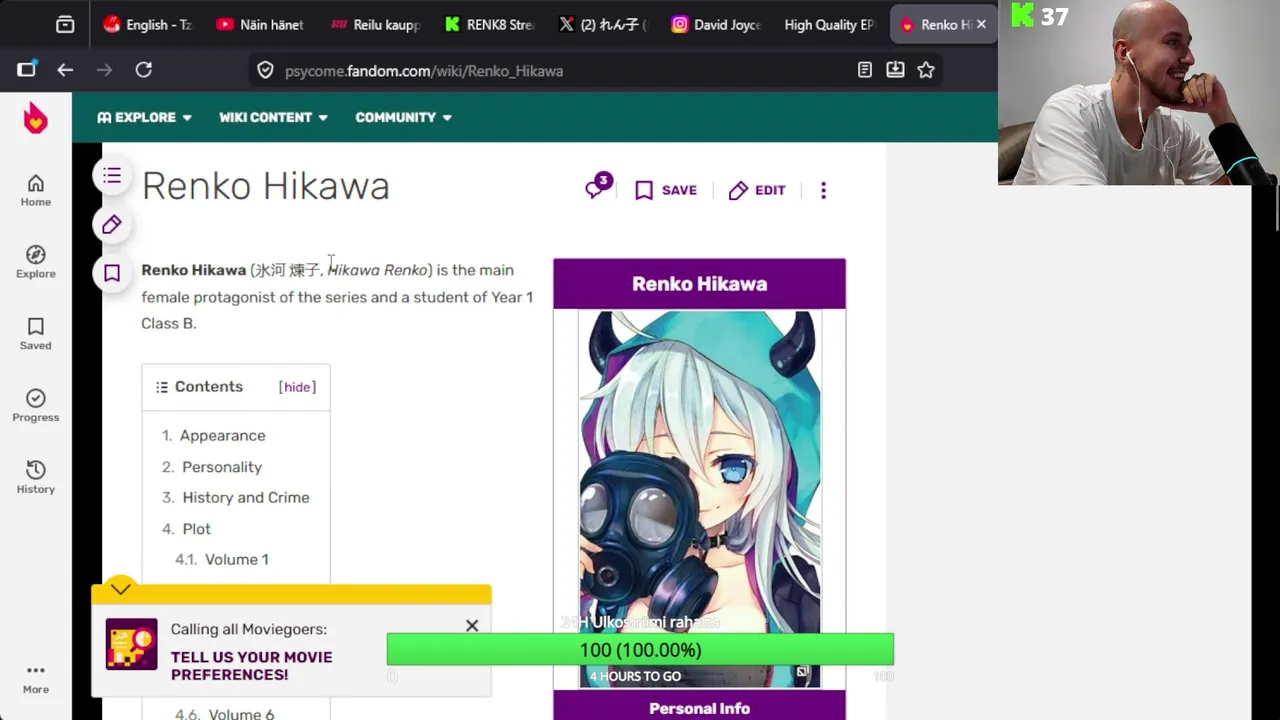Toggle reader view icon
Viewport: 1280px width, 720px height.
865,70
